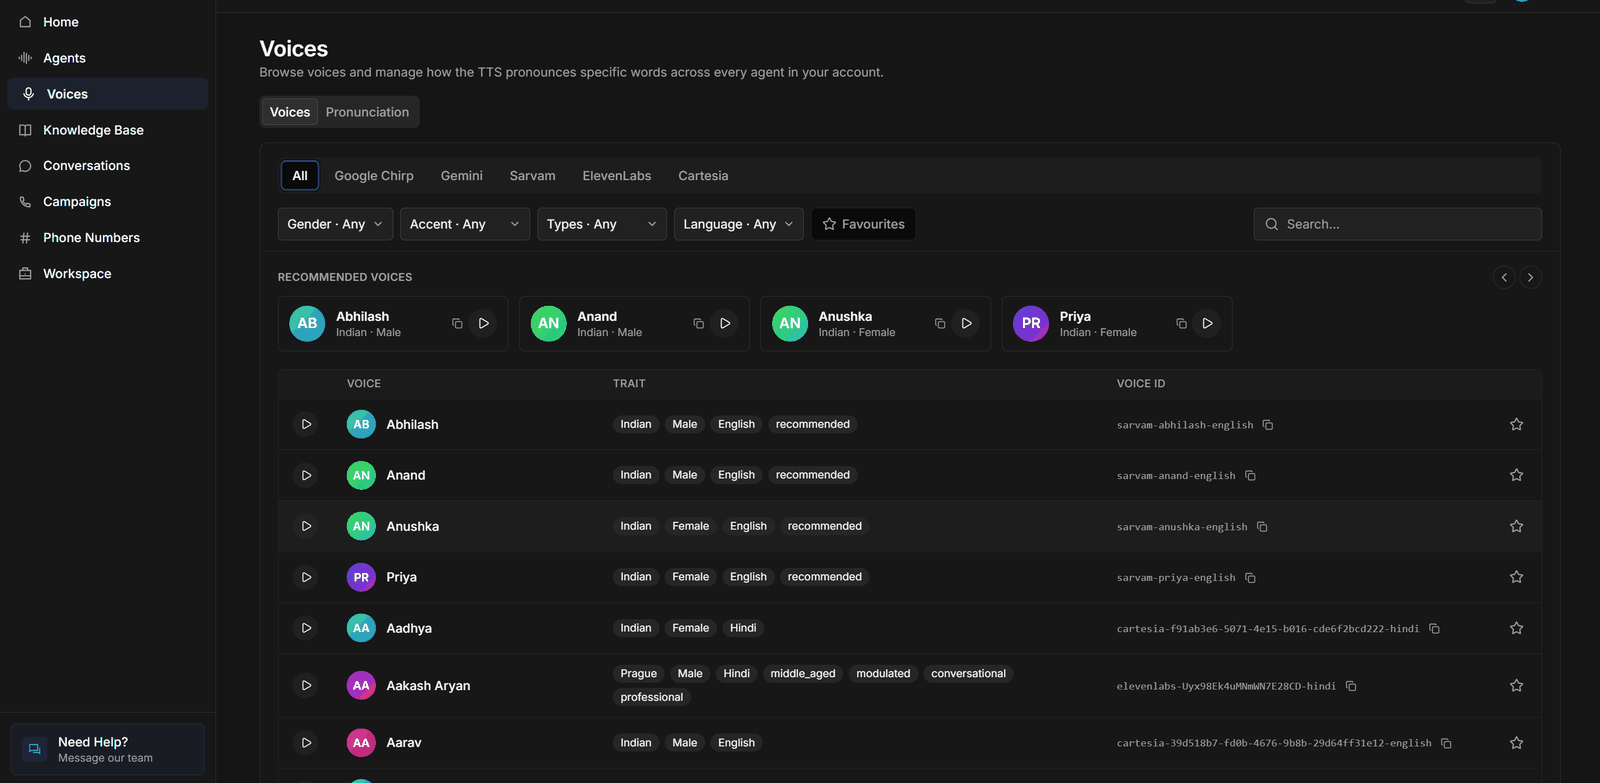1600x783 pixels.
Task: Toggle the Favourites filter
Action: (x=863, y=224)
